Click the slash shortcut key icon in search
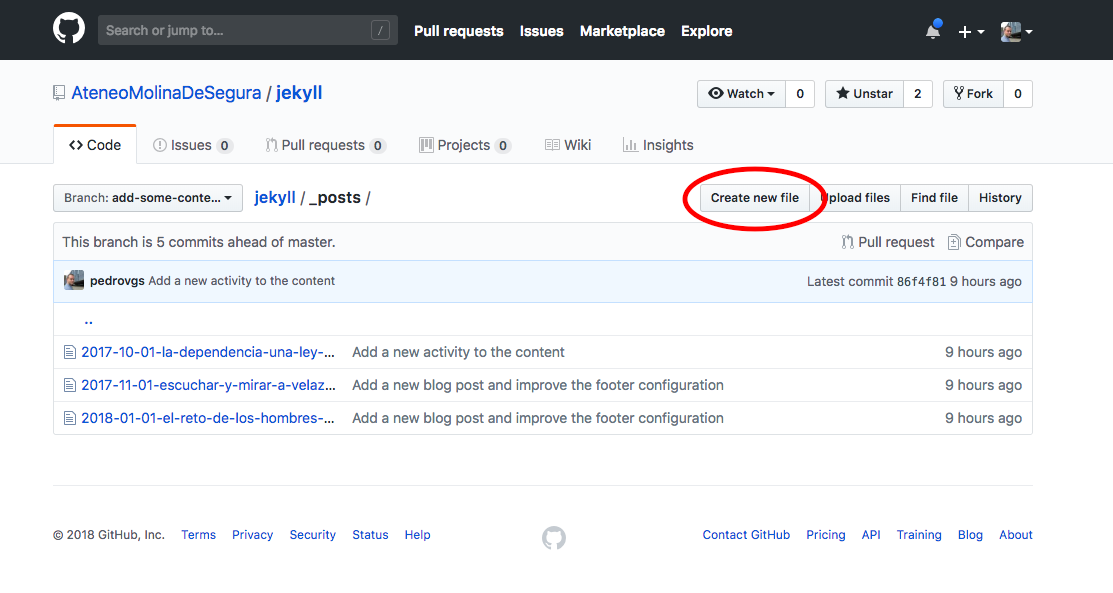Viewport: 1113px width, 593px height. (x=380, y=31)
